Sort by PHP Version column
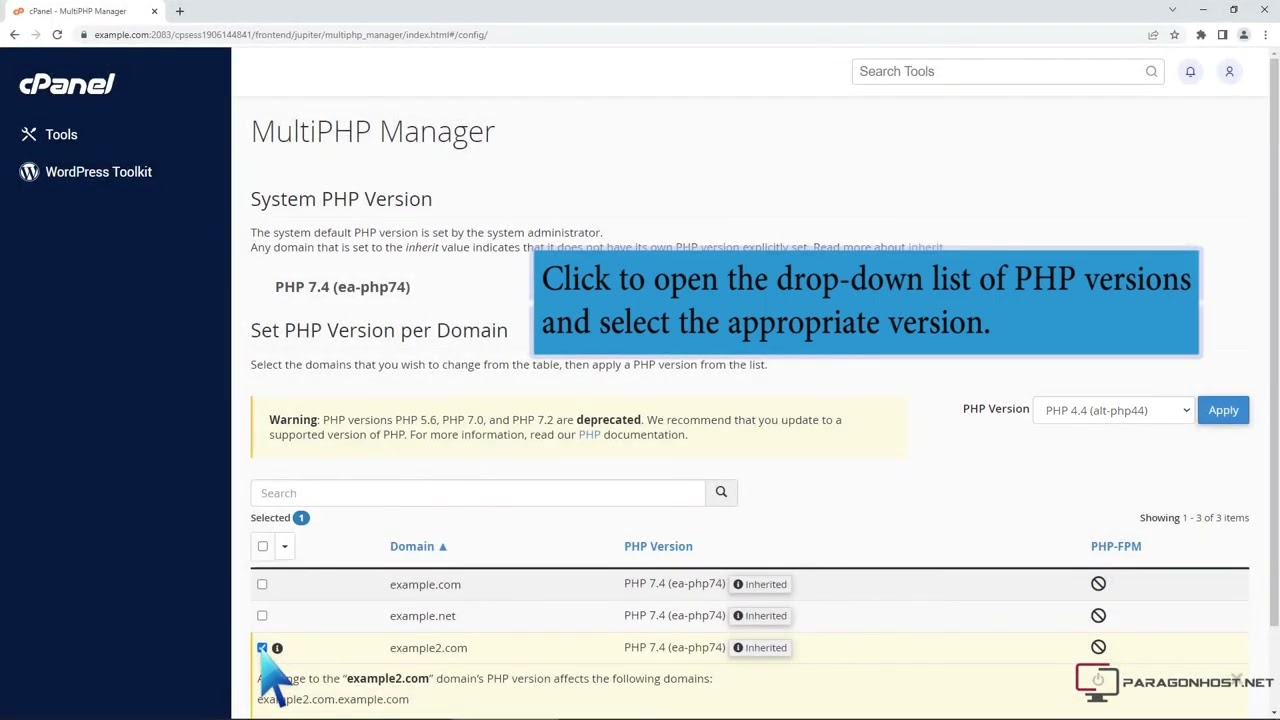The image size is (1280, 720). [x=658, y=546]
